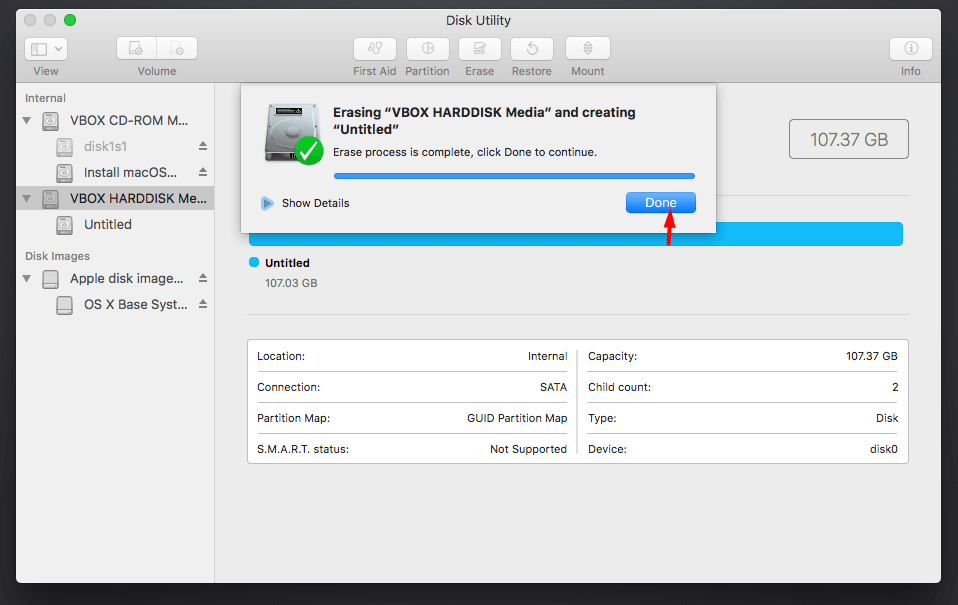
Task: Eject the Apple disk image
Action: [x=203, y=279]
